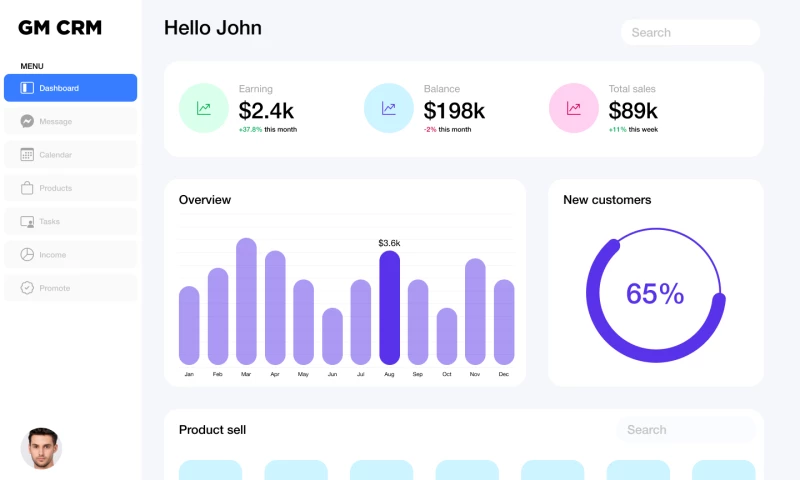Click the blue Balance trend icon
Screen dimensions: 800x480
(388, 108)
